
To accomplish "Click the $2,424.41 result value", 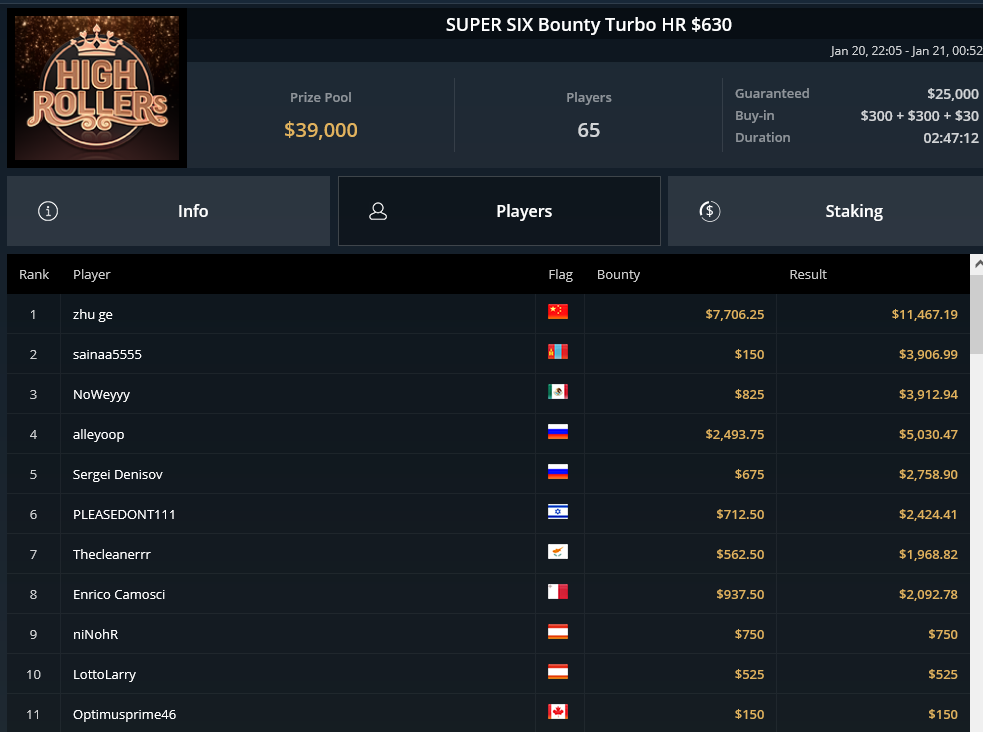I will [x=928, y=515].
